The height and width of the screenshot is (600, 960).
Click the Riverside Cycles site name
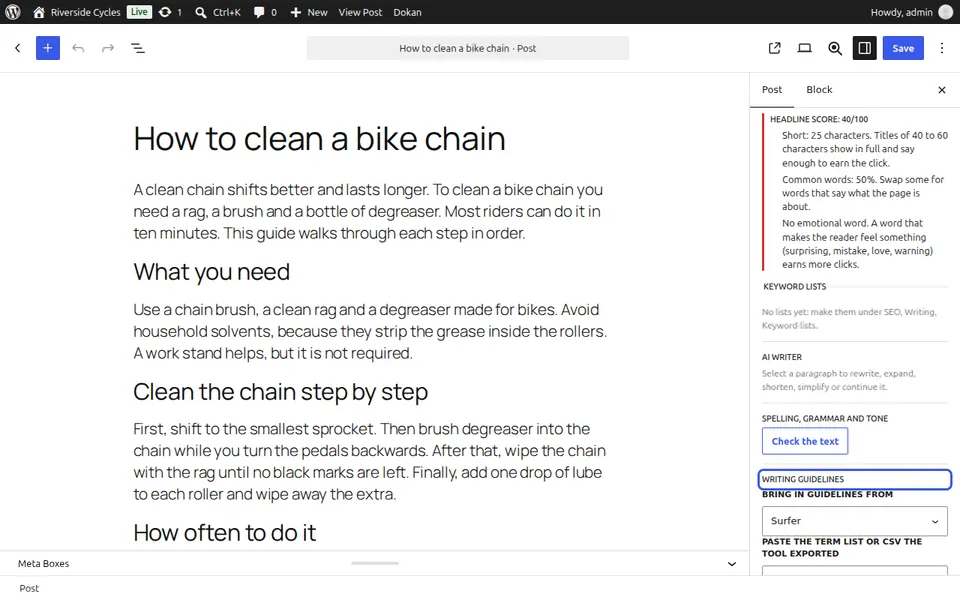click(86, 12)
